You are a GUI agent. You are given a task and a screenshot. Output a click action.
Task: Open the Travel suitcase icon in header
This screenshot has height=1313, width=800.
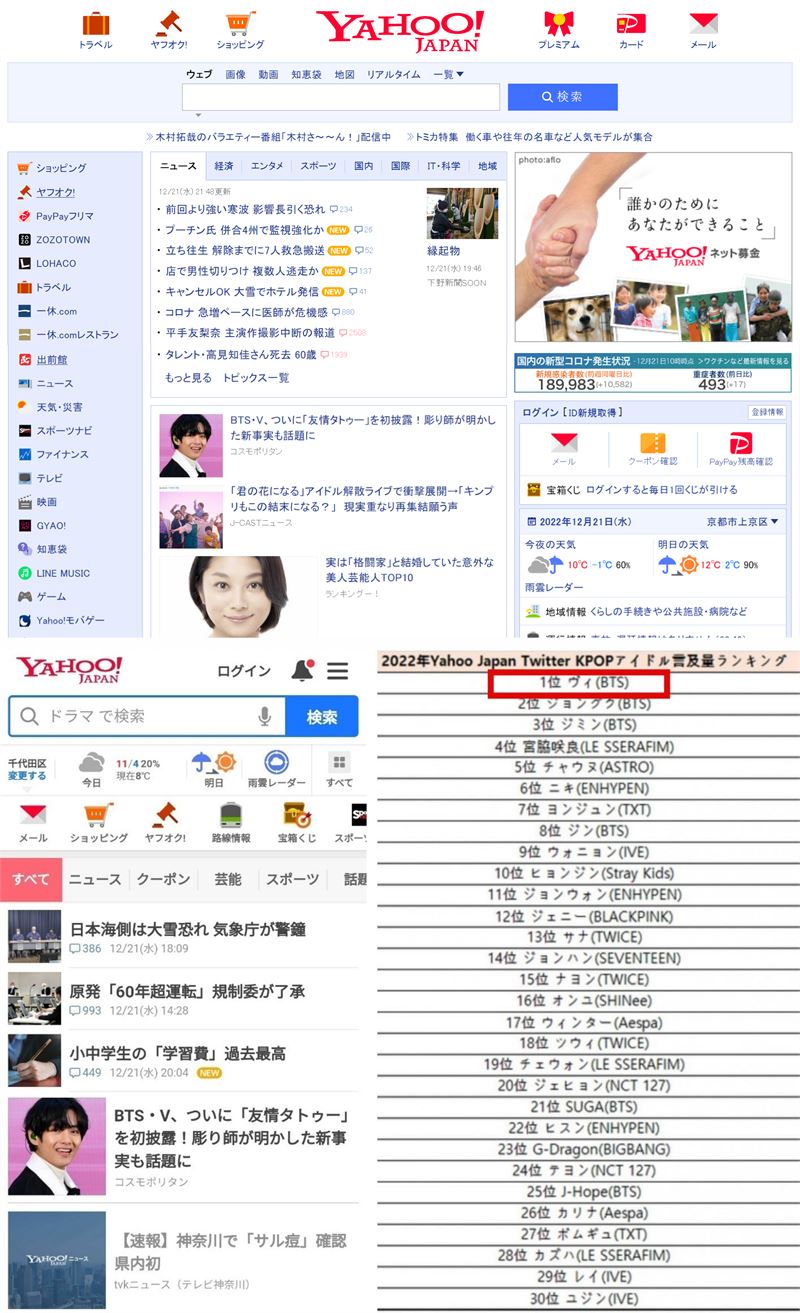(96, 23)
